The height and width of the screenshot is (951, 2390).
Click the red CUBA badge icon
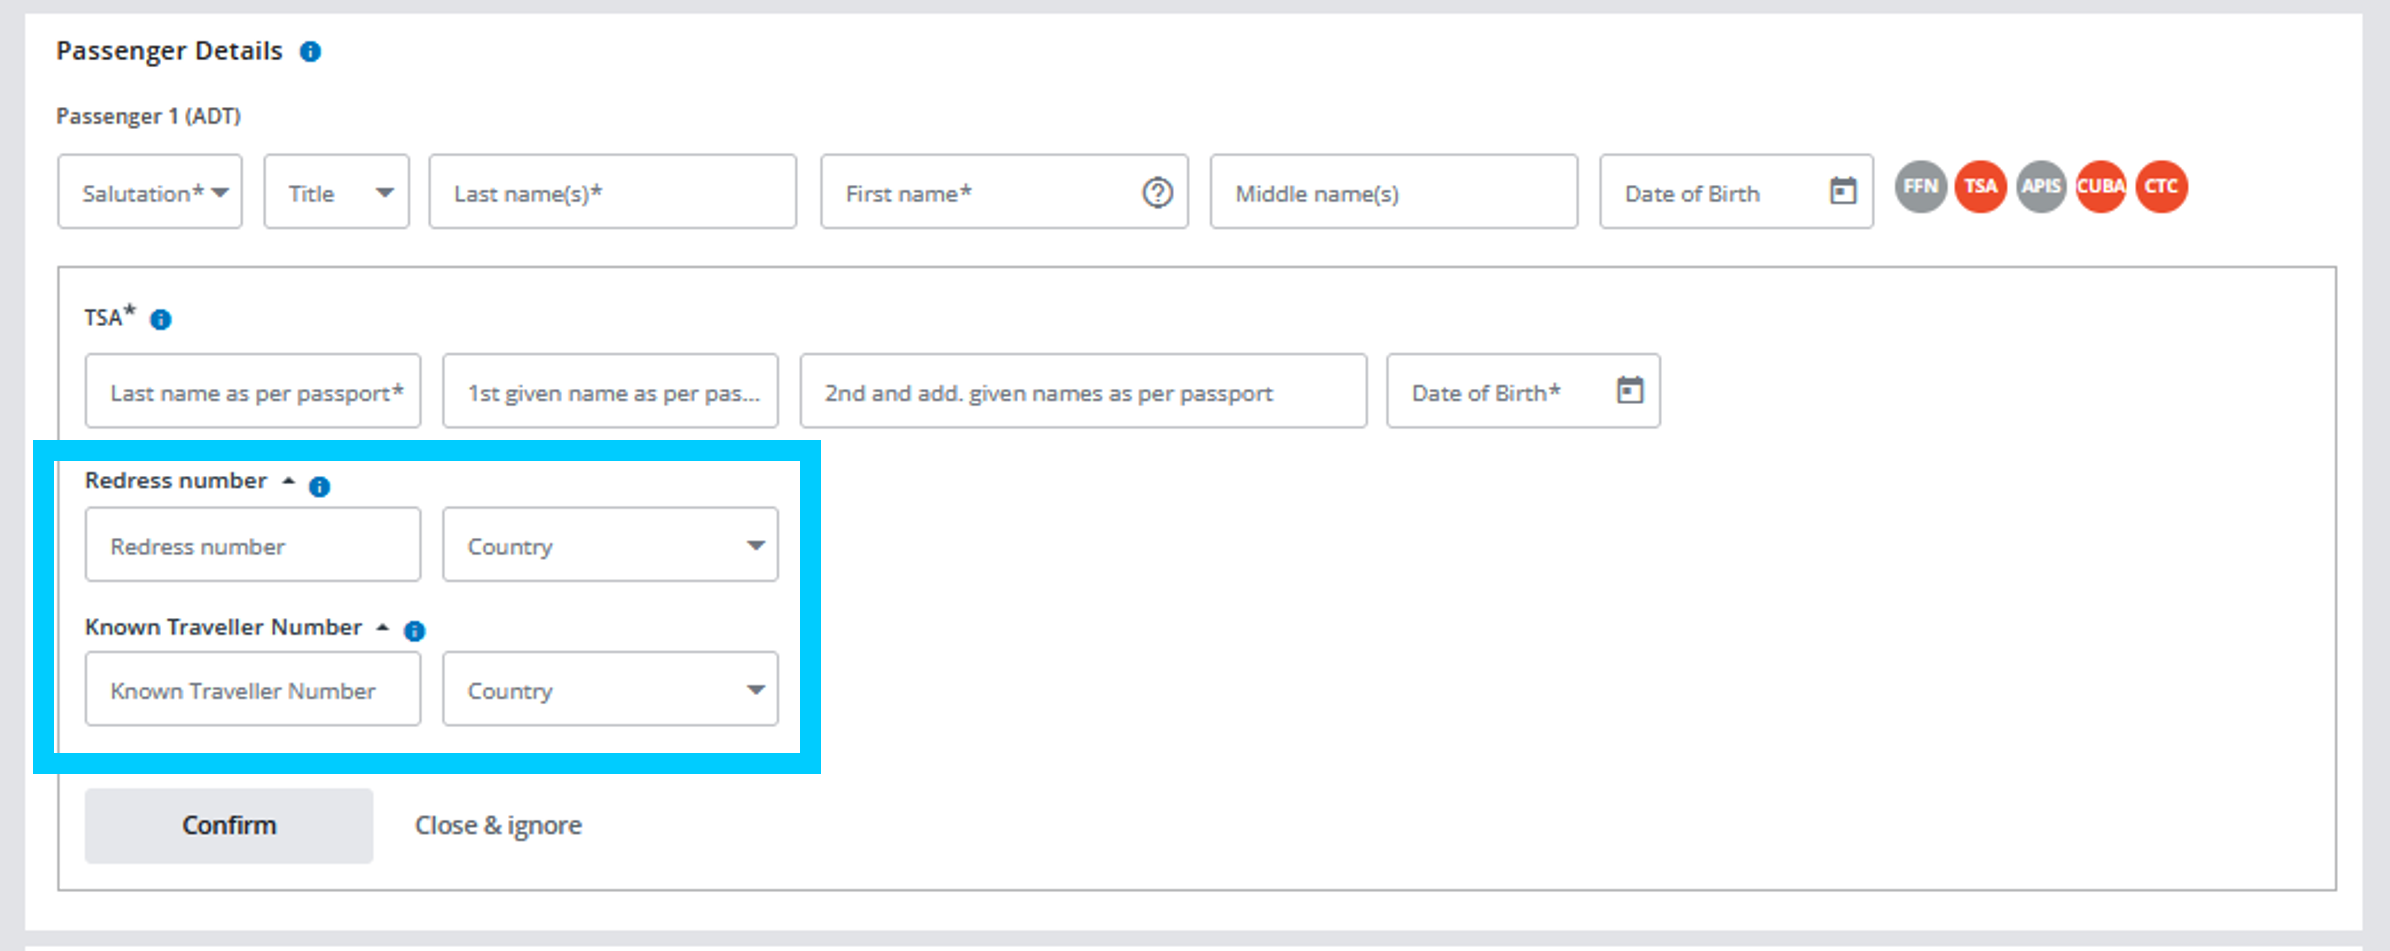[2100, 187]
